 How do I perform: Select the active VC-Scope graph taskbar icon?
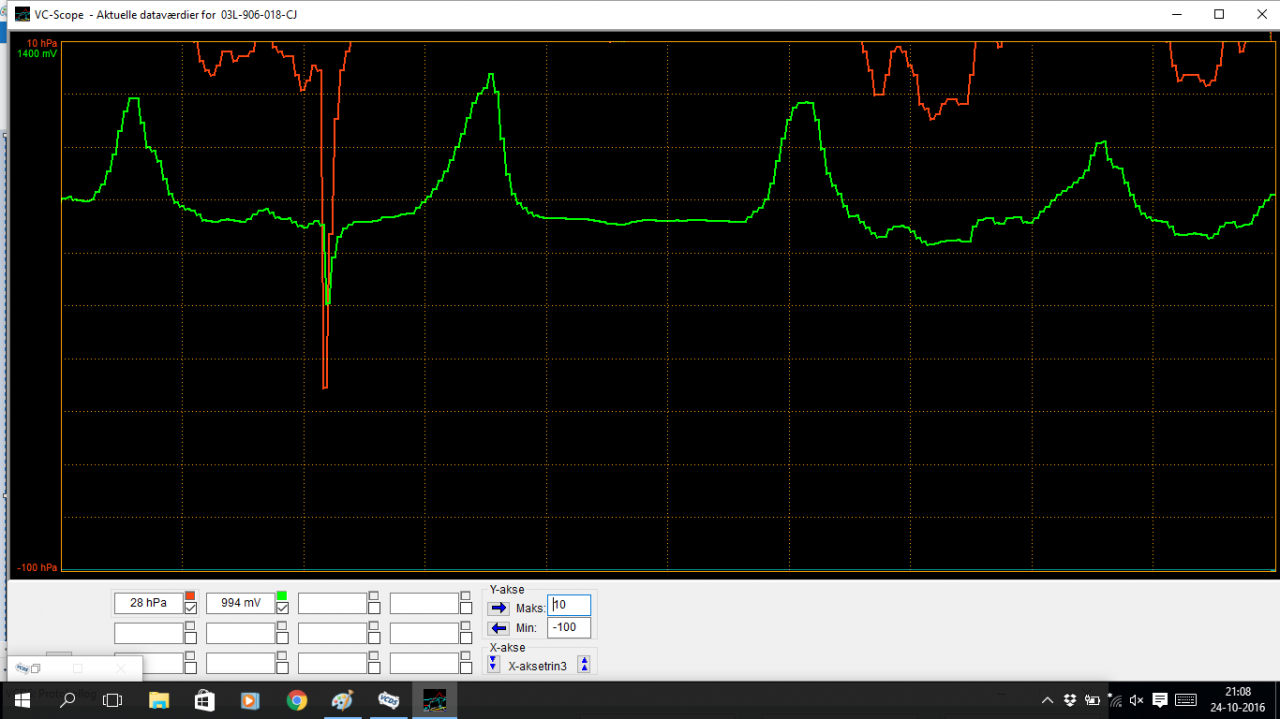[434, 700]
